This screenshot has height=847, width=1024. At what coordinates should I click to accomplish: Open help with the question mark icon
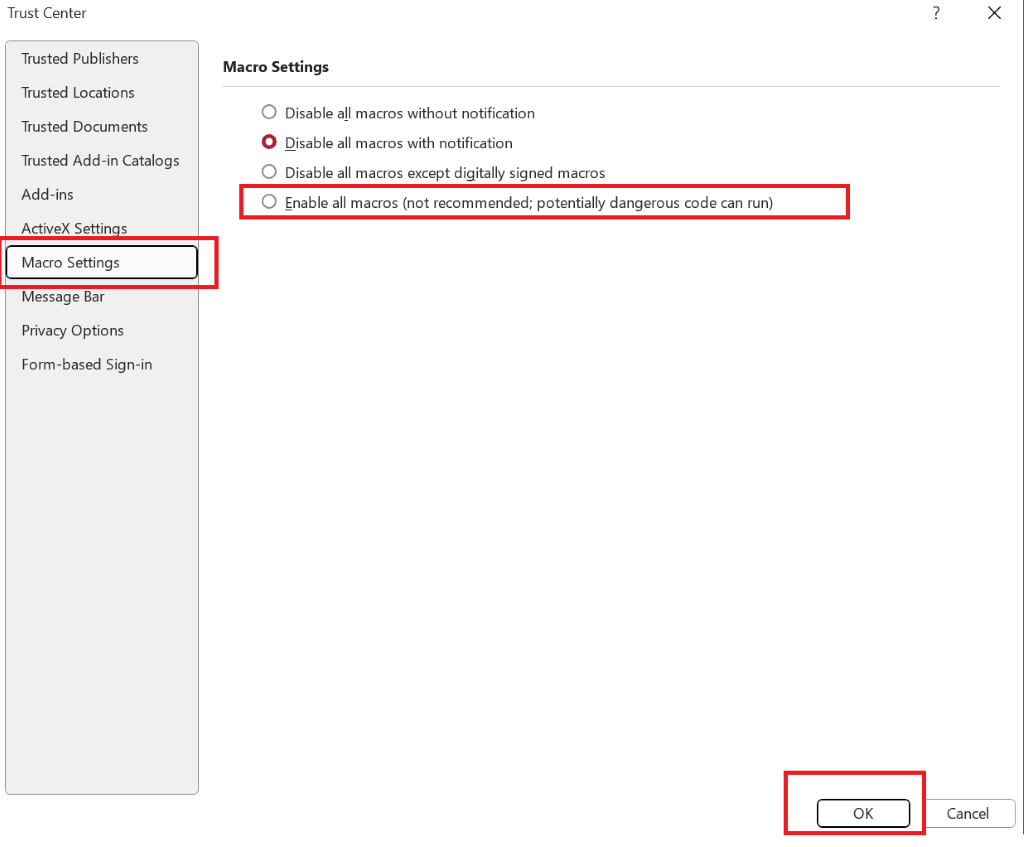(936, 13)
